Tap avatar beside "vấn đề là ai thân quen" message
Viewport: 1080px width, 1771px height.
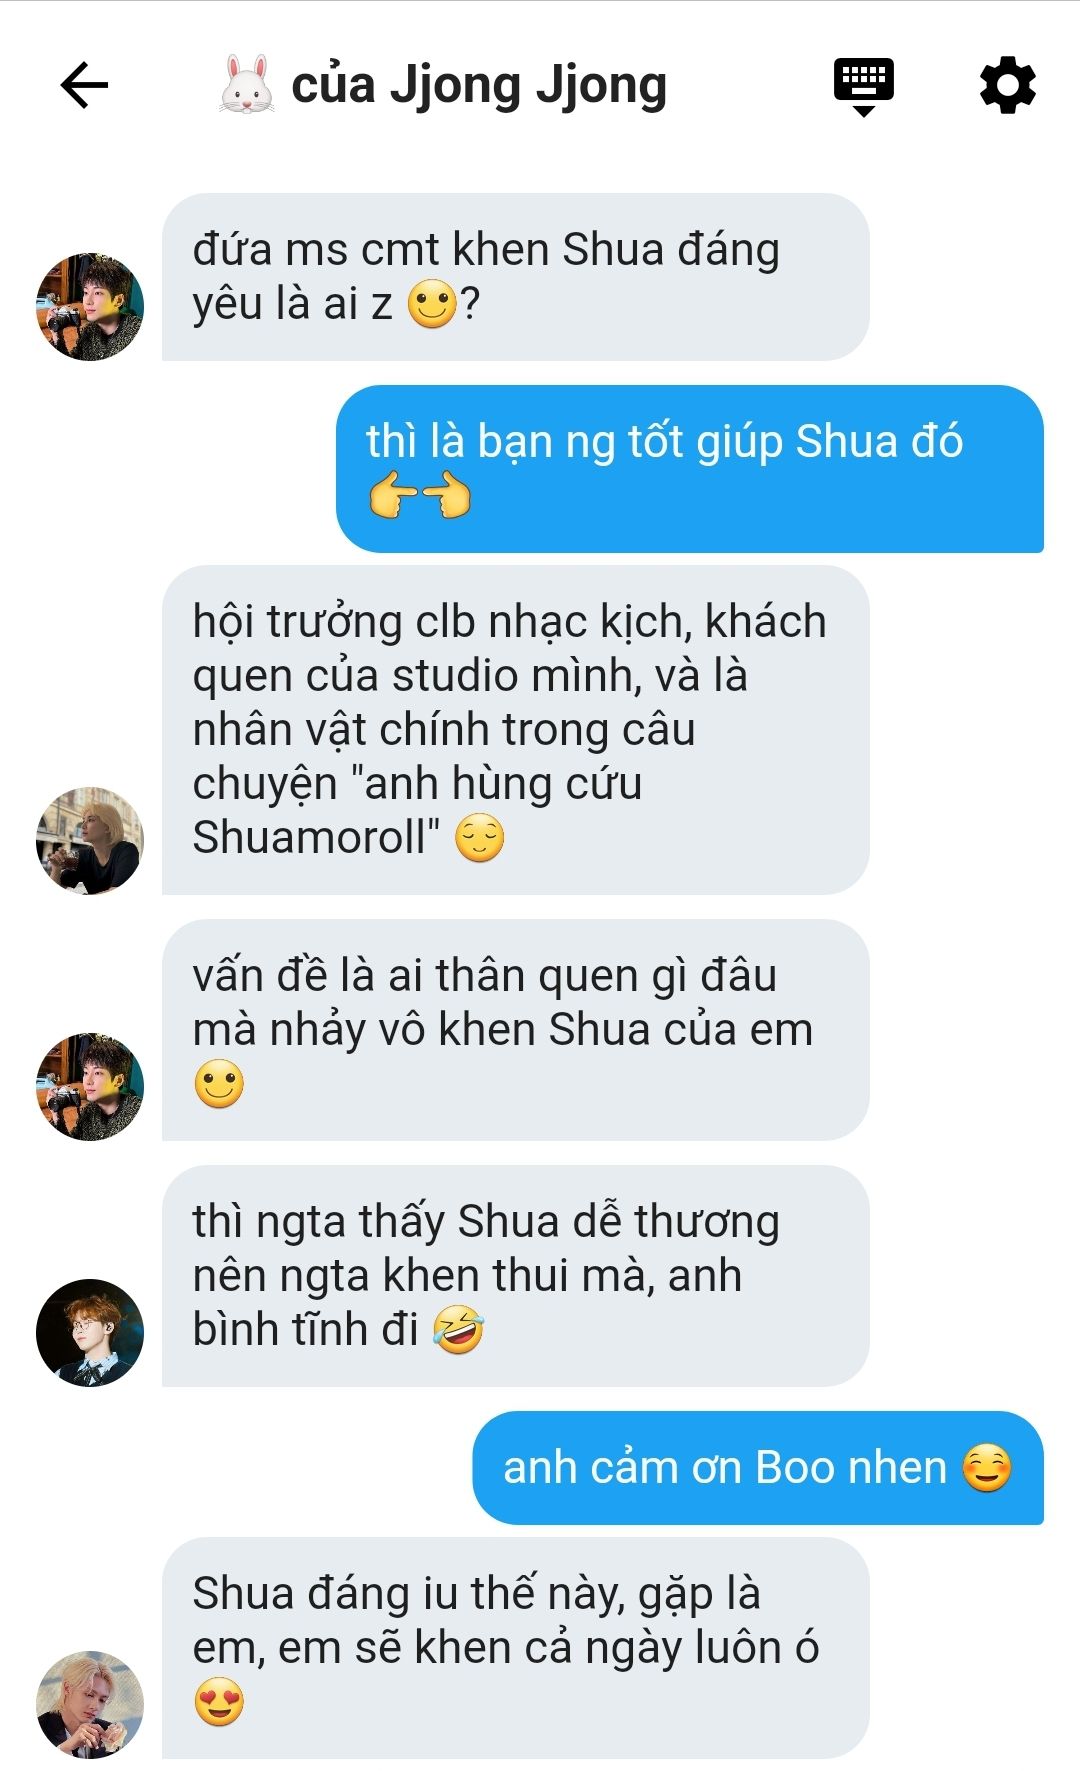point(90,1087)
